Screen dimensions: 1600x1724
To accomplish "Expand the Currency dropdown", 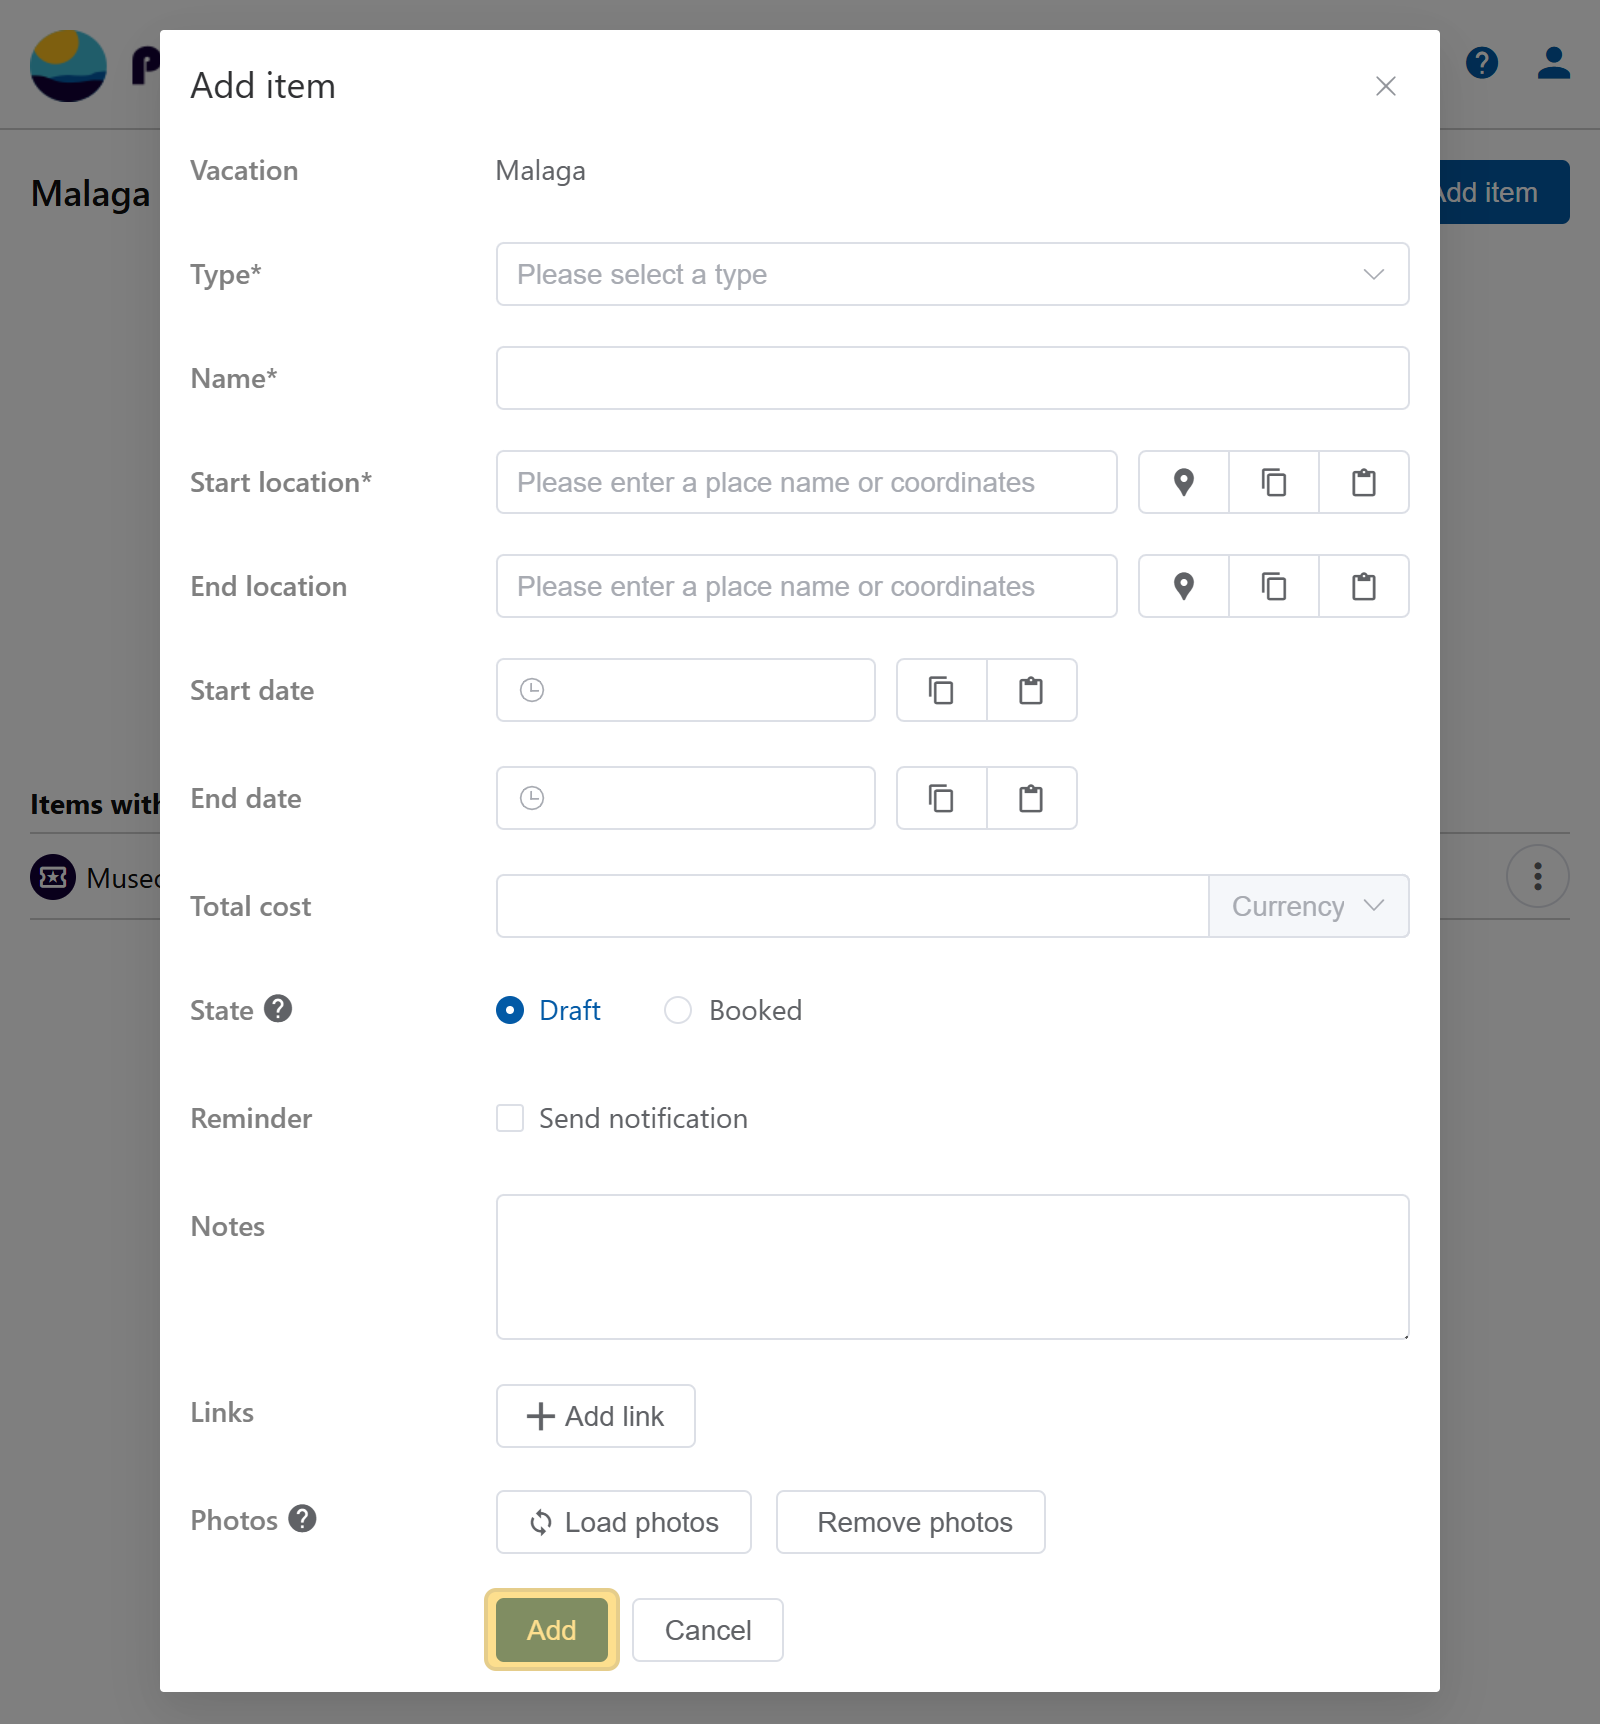I will 1309,906.
